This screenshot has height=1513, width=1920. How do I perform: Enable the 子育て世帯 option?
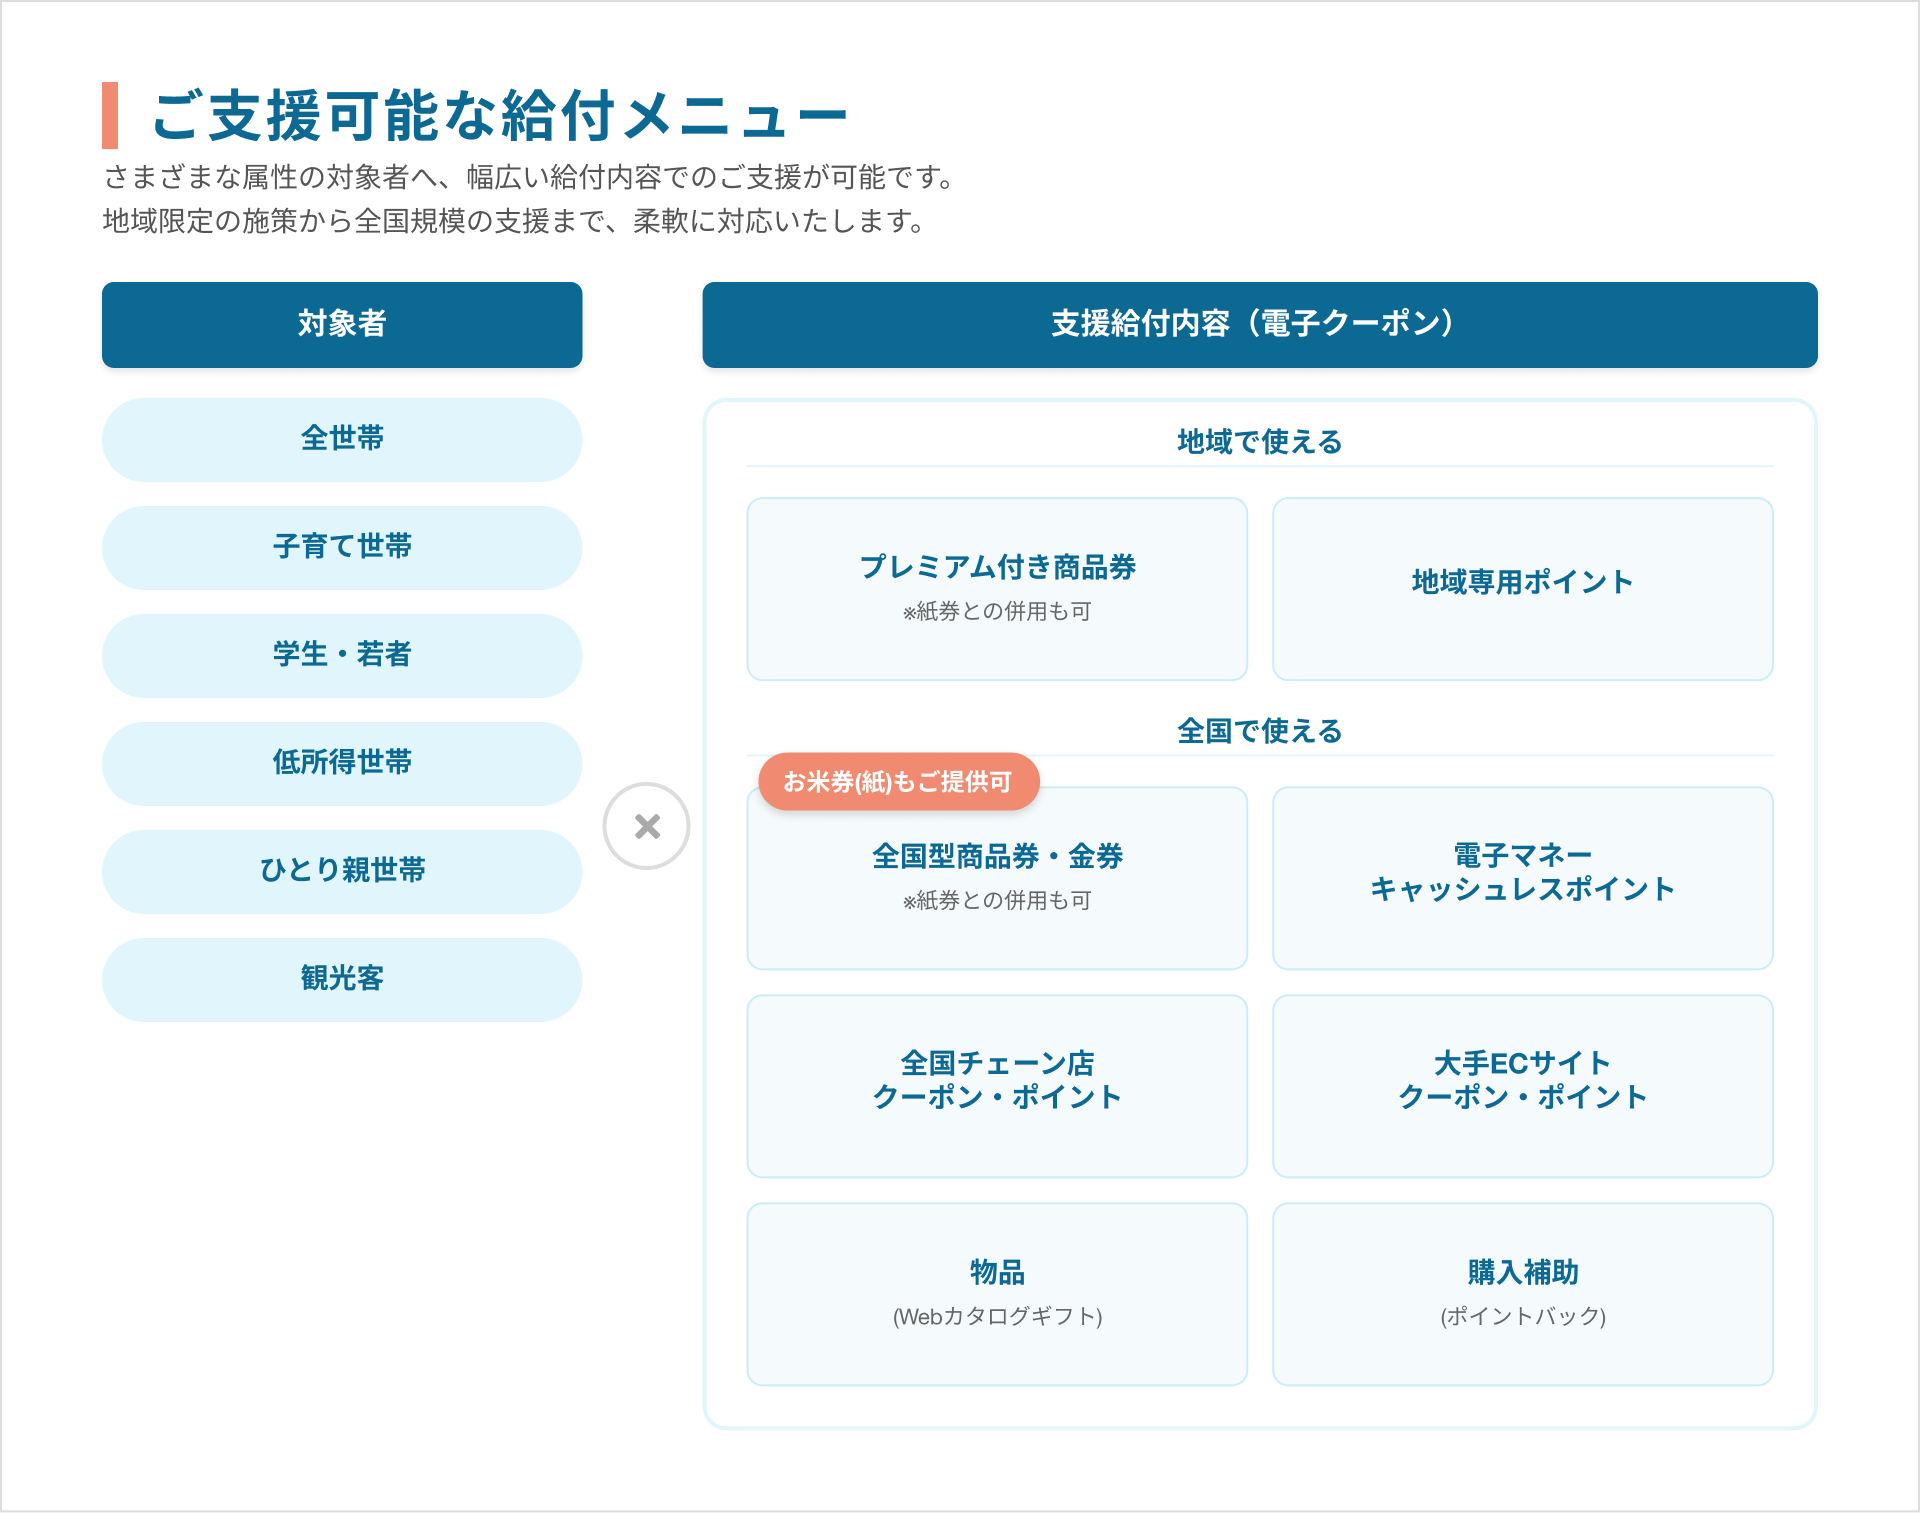(341, 547)
